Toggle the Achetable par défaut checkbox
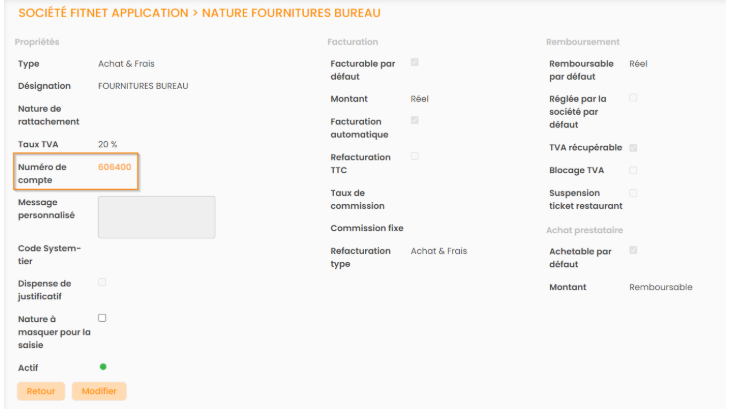Image resolution: width=730 pixels, height=414 pixels. 633,251
